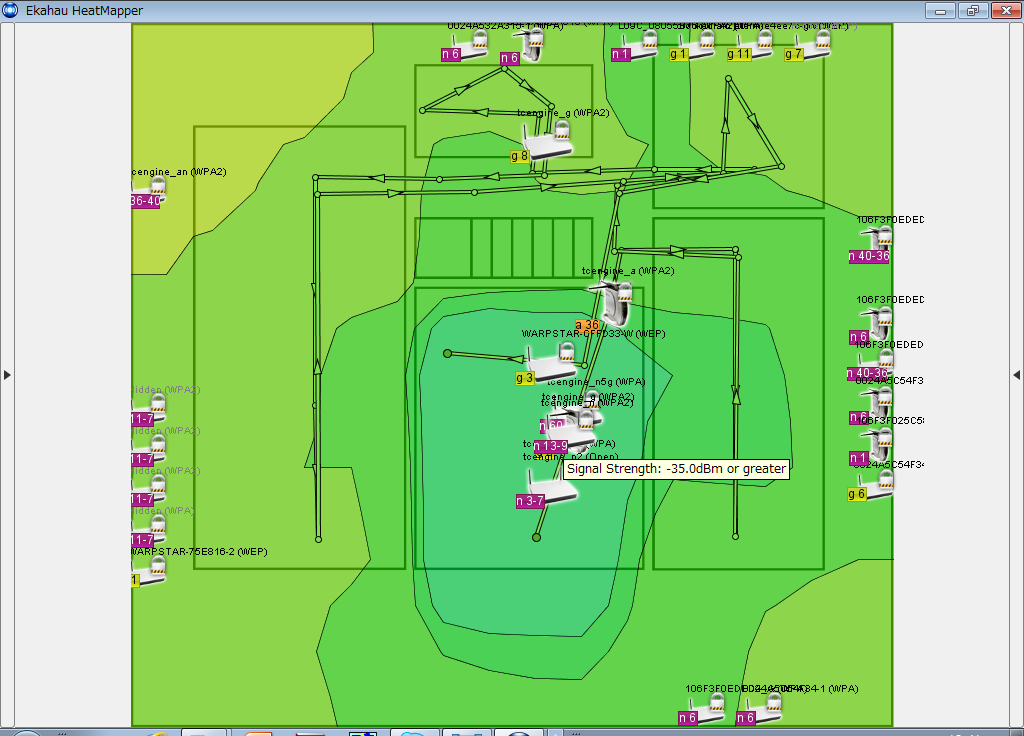The image size is (1024, 736).
Task: Click survey path end point below n 3-7
Action: [536, 537]
